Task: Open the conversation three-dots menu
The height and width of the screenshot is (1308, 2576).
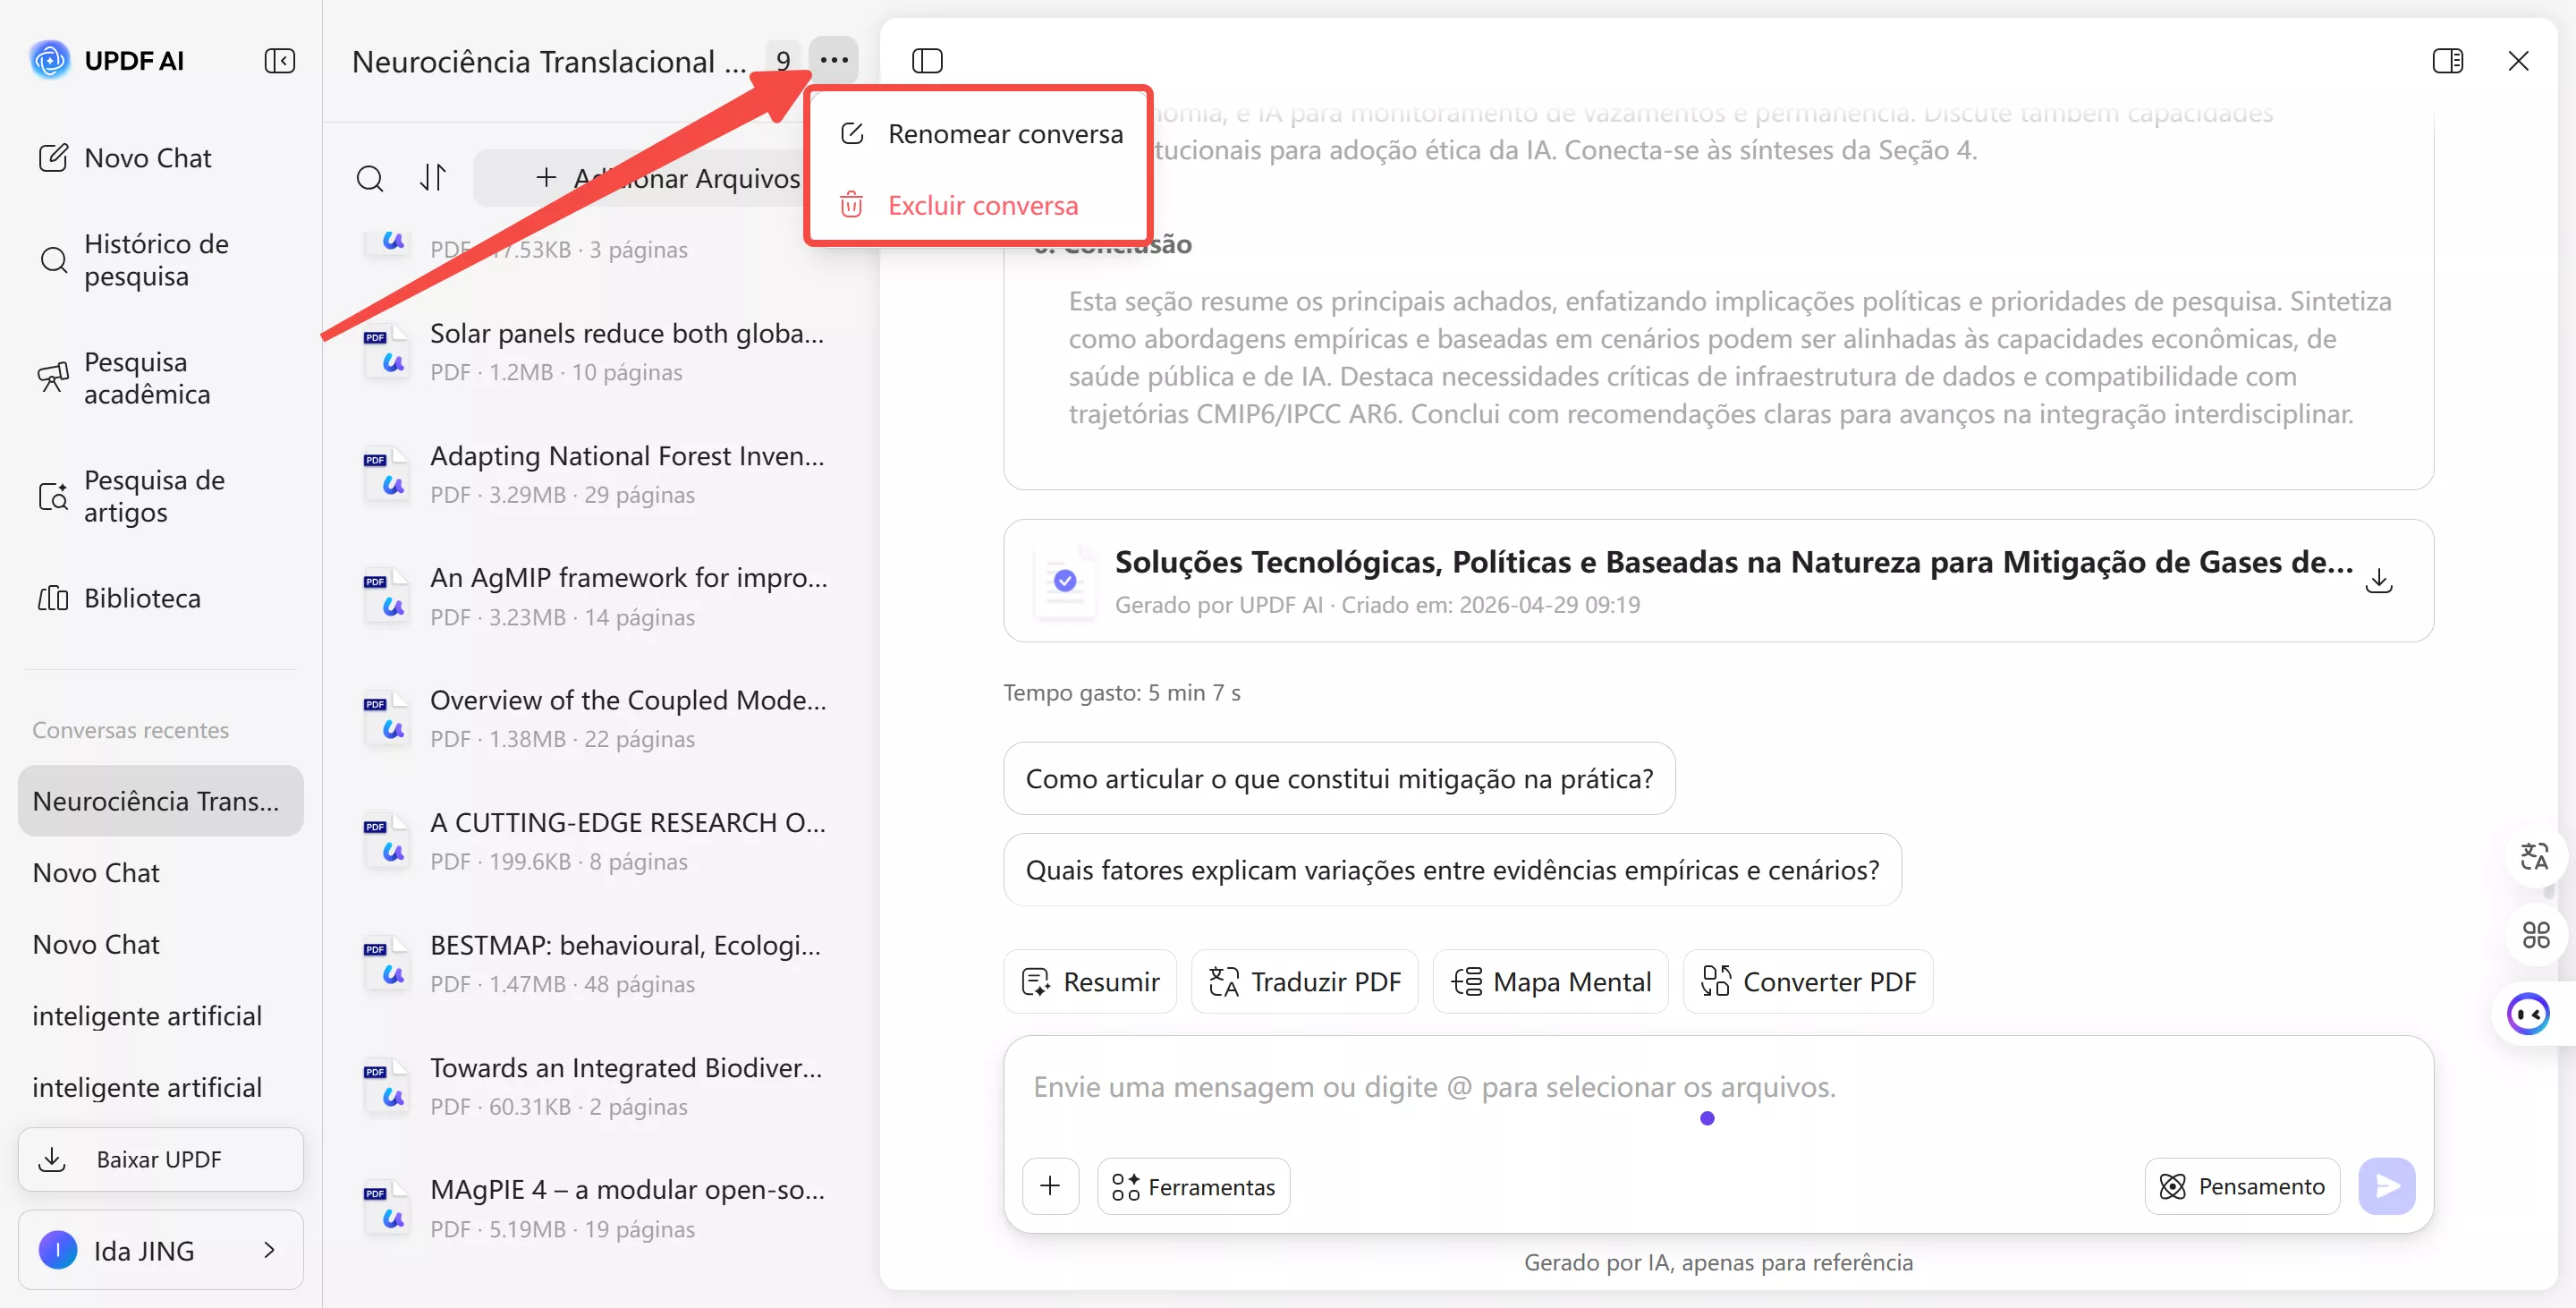Action: click(x=834, y=61)
